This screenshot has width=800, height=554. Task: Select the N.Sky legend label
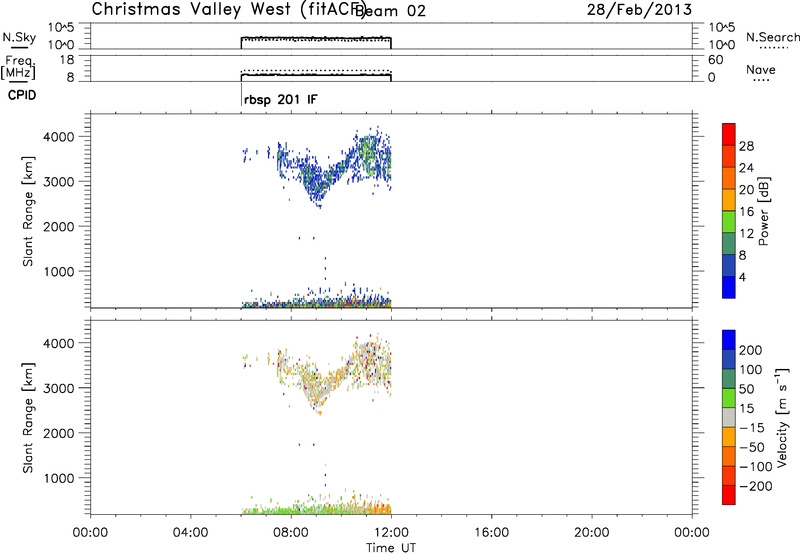(19, 37)
